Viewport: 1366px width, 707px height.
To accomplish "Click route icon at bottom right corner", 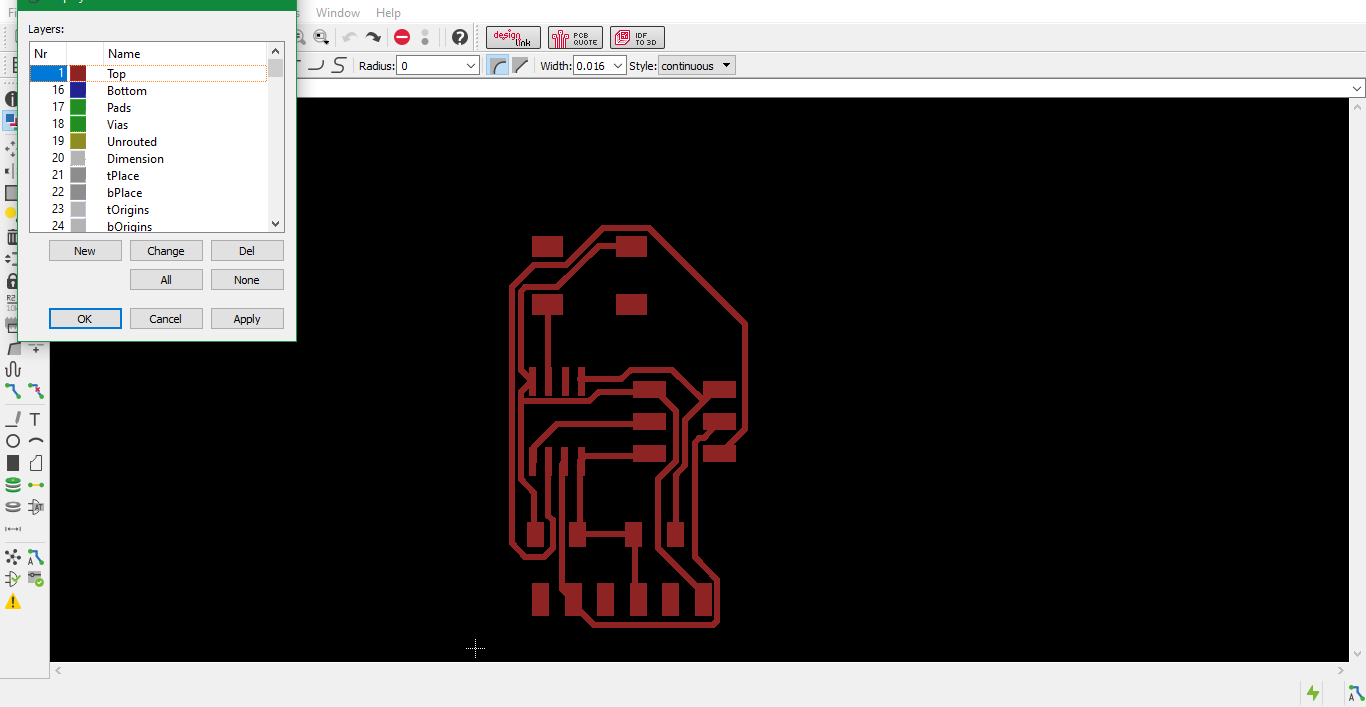I will pos(1355,692).
